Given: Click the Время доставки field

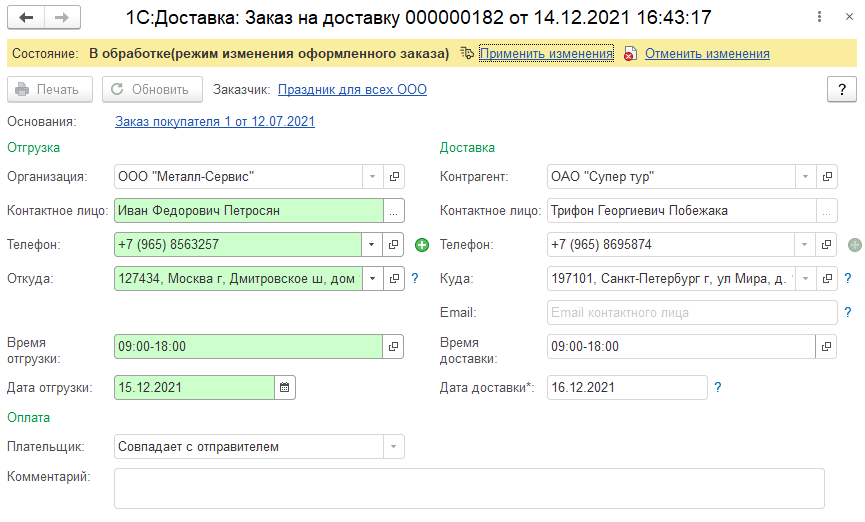Looking at the screenshot, I should 681,347.
